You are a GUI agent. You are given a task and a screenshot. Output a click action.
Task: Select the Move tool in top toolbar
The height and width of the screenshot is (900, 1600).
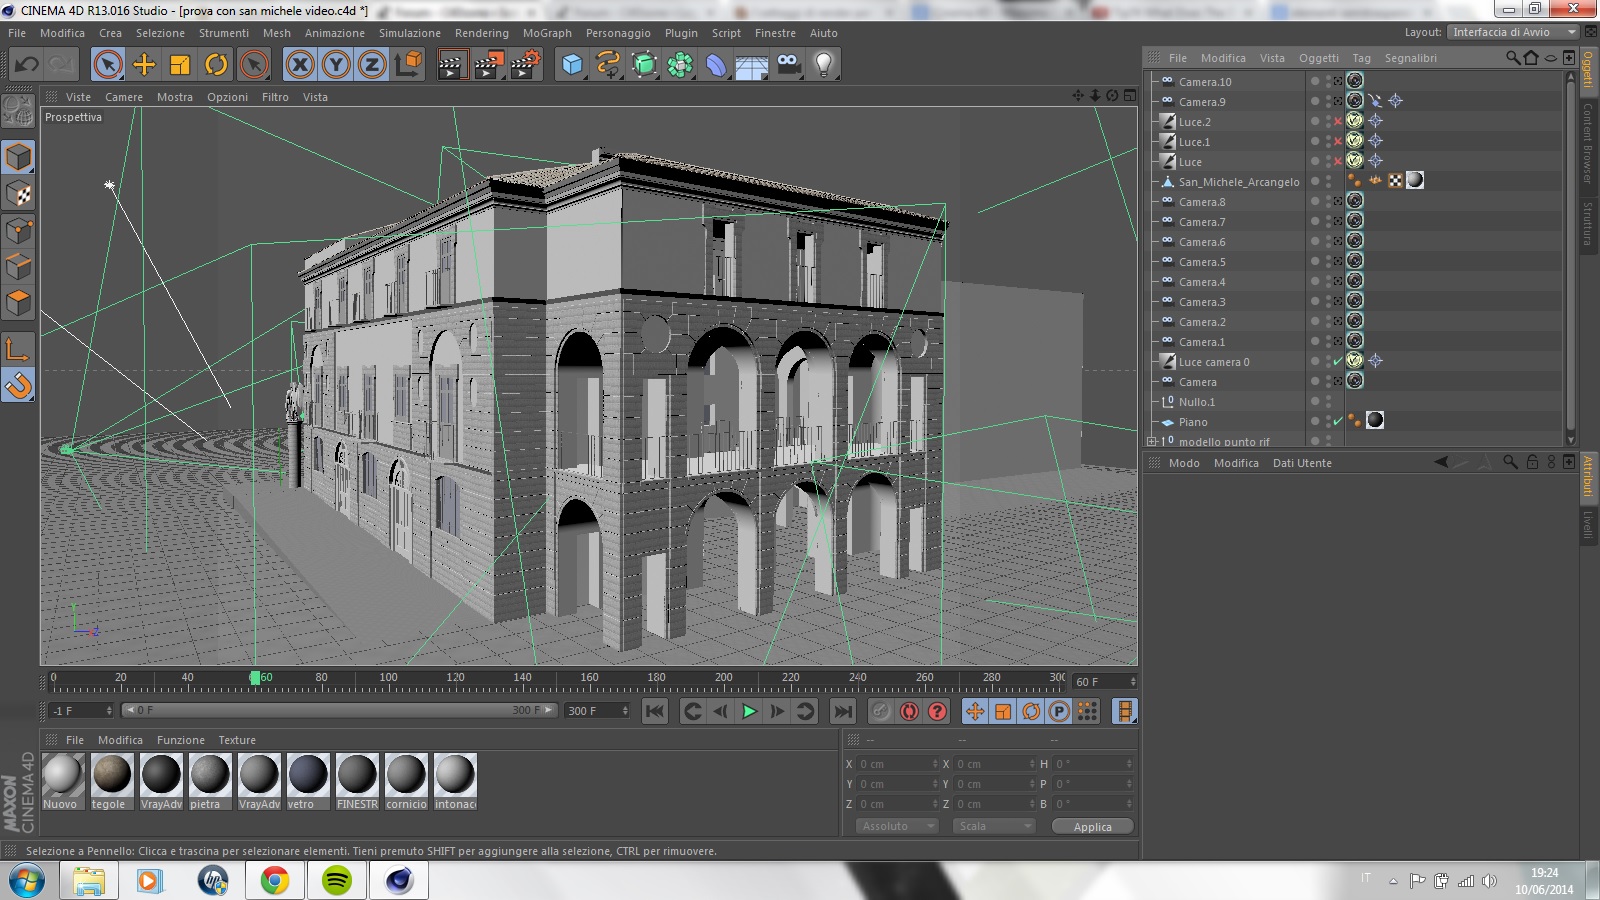click(x=144, y=65)
